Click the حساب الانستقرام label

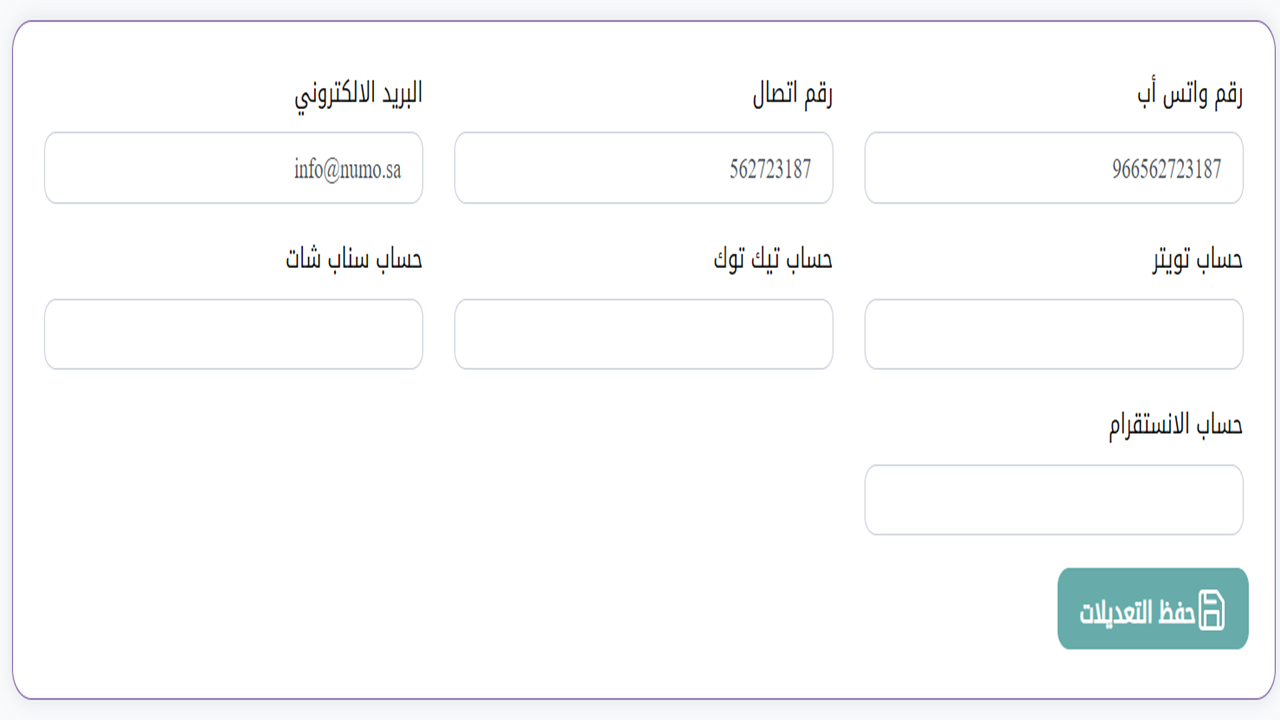coord(1175,425)
